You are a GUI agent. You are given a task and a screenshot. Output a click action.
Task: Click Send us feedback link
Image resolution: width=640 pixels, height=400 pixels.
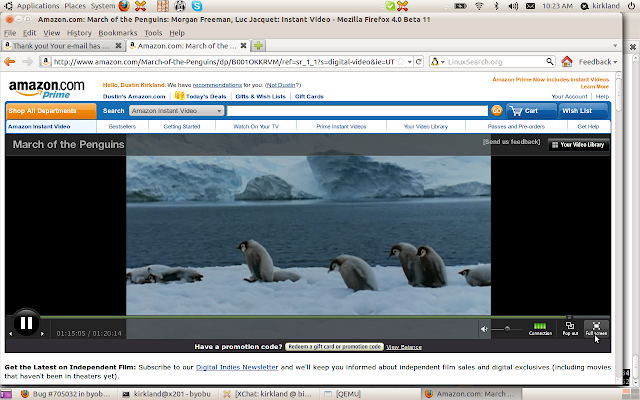[511, 142]
